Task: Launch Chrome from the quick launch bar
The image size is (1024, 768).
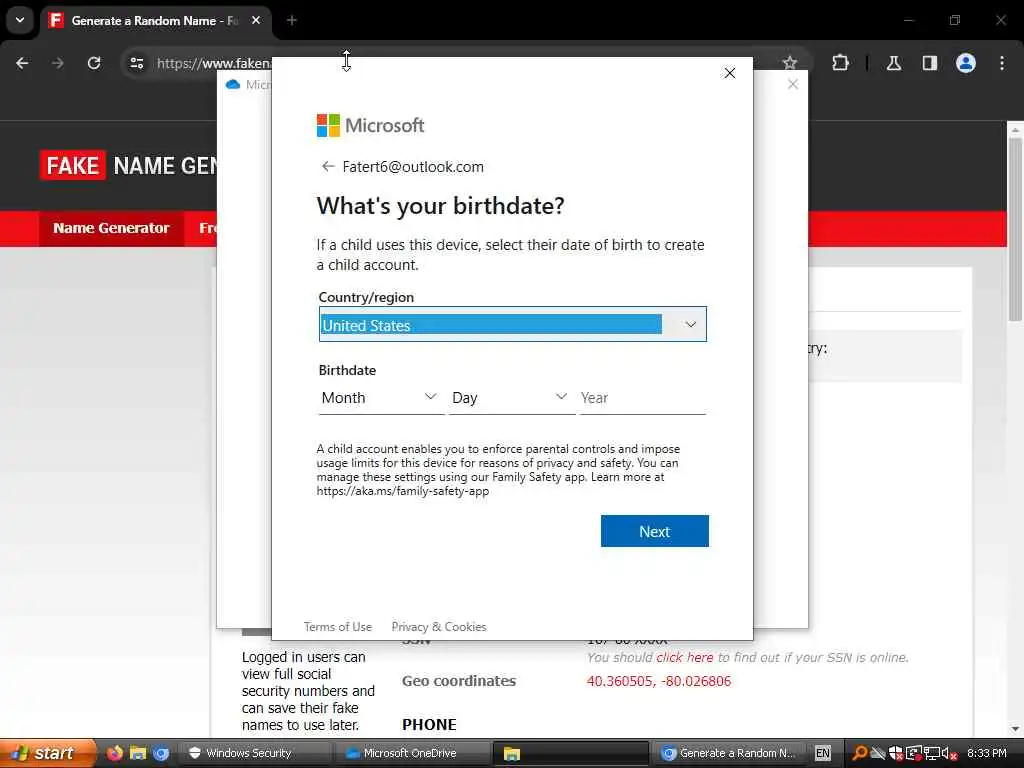Action: [161, 753]
